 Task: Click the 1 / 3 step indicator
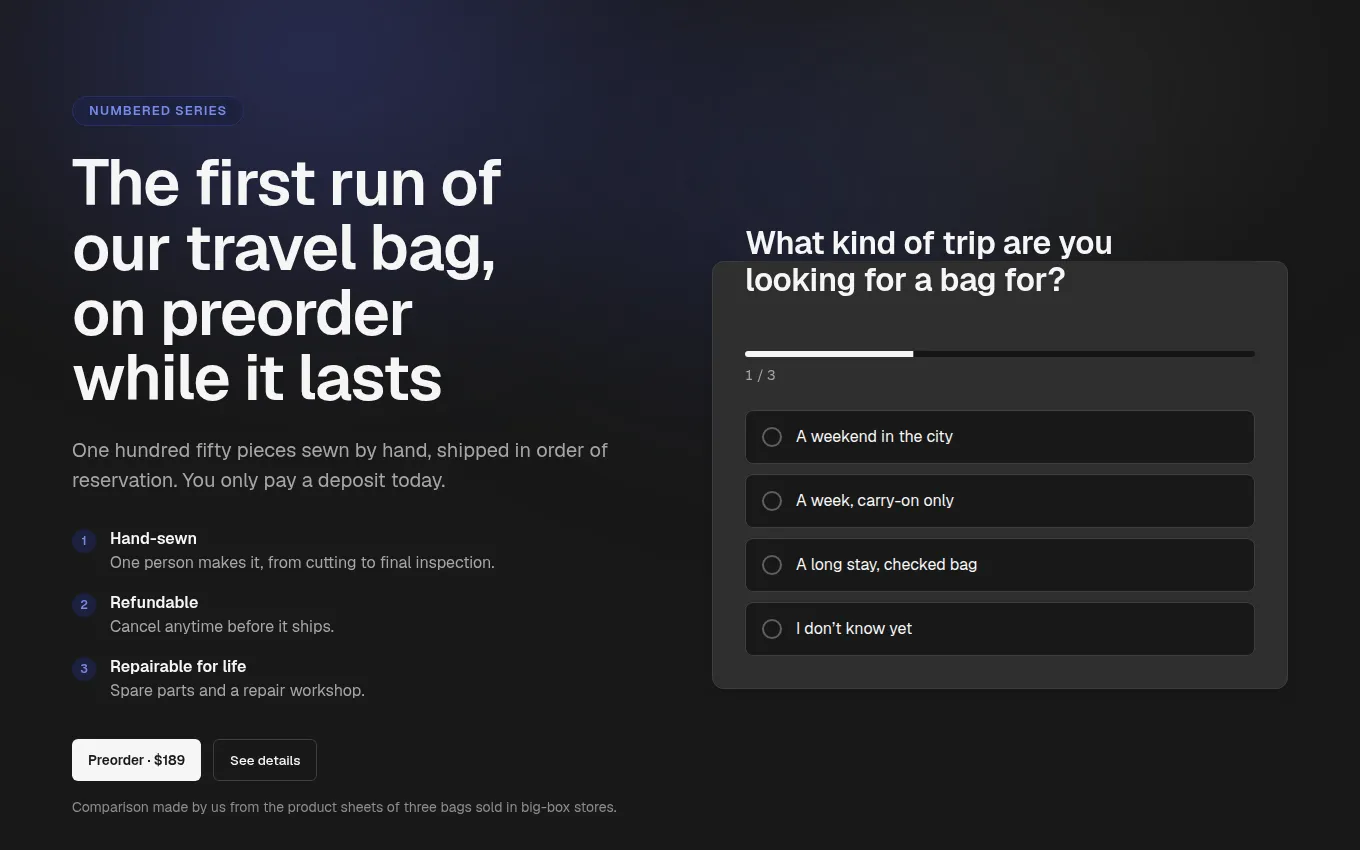coord(760,375)
